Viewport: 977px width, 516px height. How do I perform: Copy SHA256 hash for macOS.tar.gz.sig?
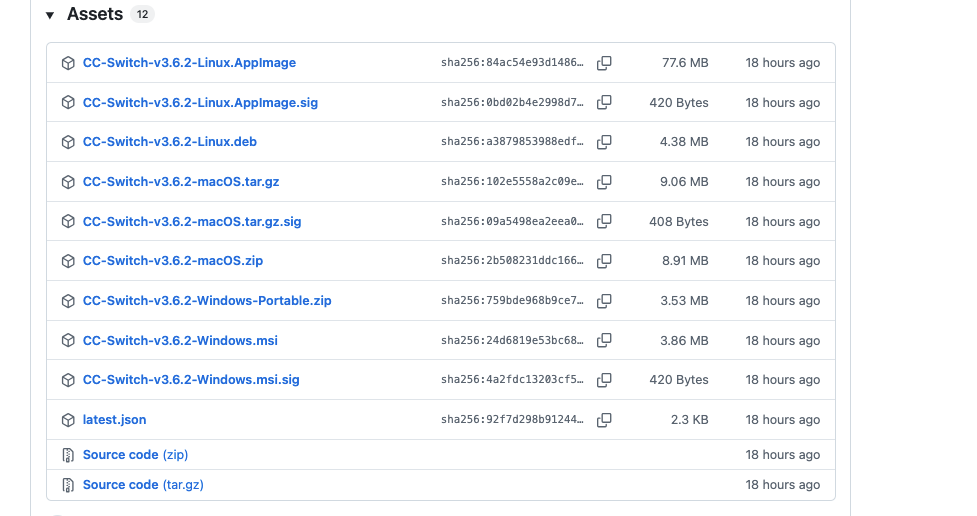pos(604,222)
